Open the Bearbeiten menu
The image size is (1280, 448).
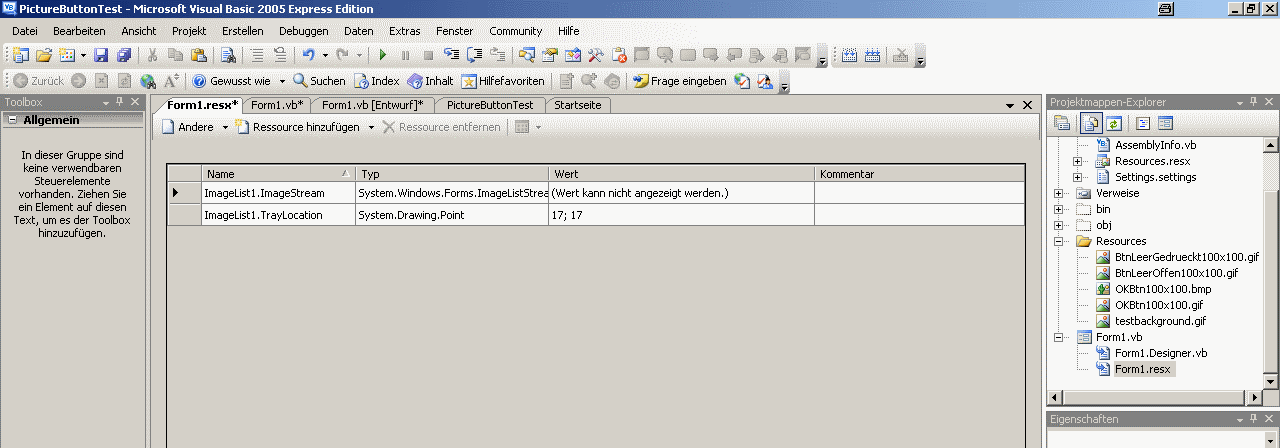(x=79, y=31)
